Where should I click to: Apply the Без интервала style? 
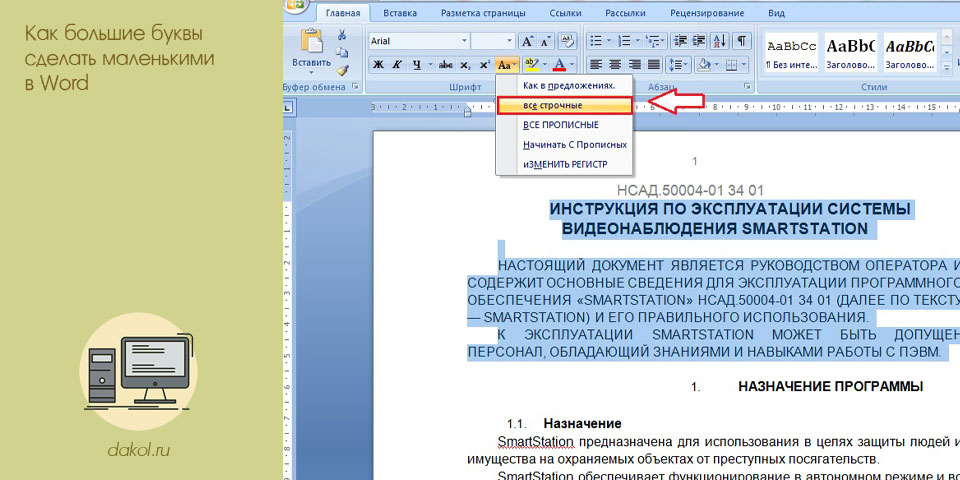point(790,53)
